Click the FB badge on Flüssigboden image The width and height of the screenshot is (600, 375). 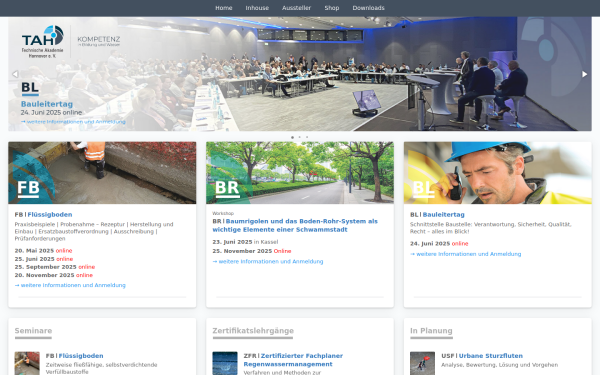pyautogui.click(x=28, y=189)
